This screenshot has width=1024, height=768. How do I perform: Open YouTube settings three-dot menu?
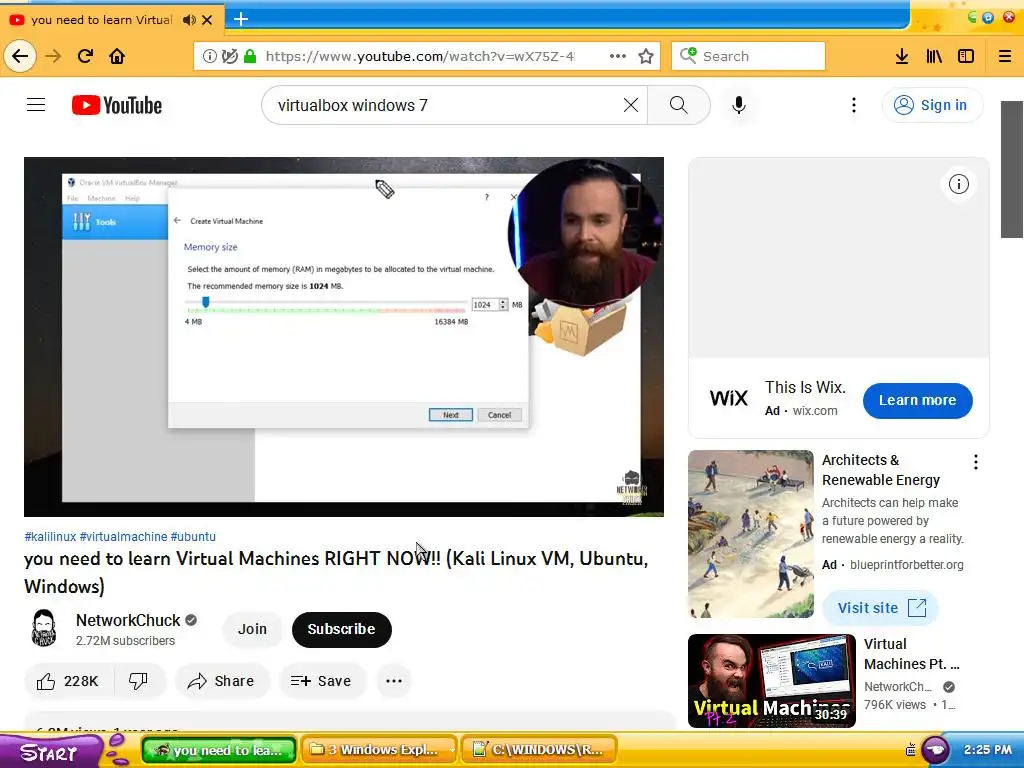[854, 104]
